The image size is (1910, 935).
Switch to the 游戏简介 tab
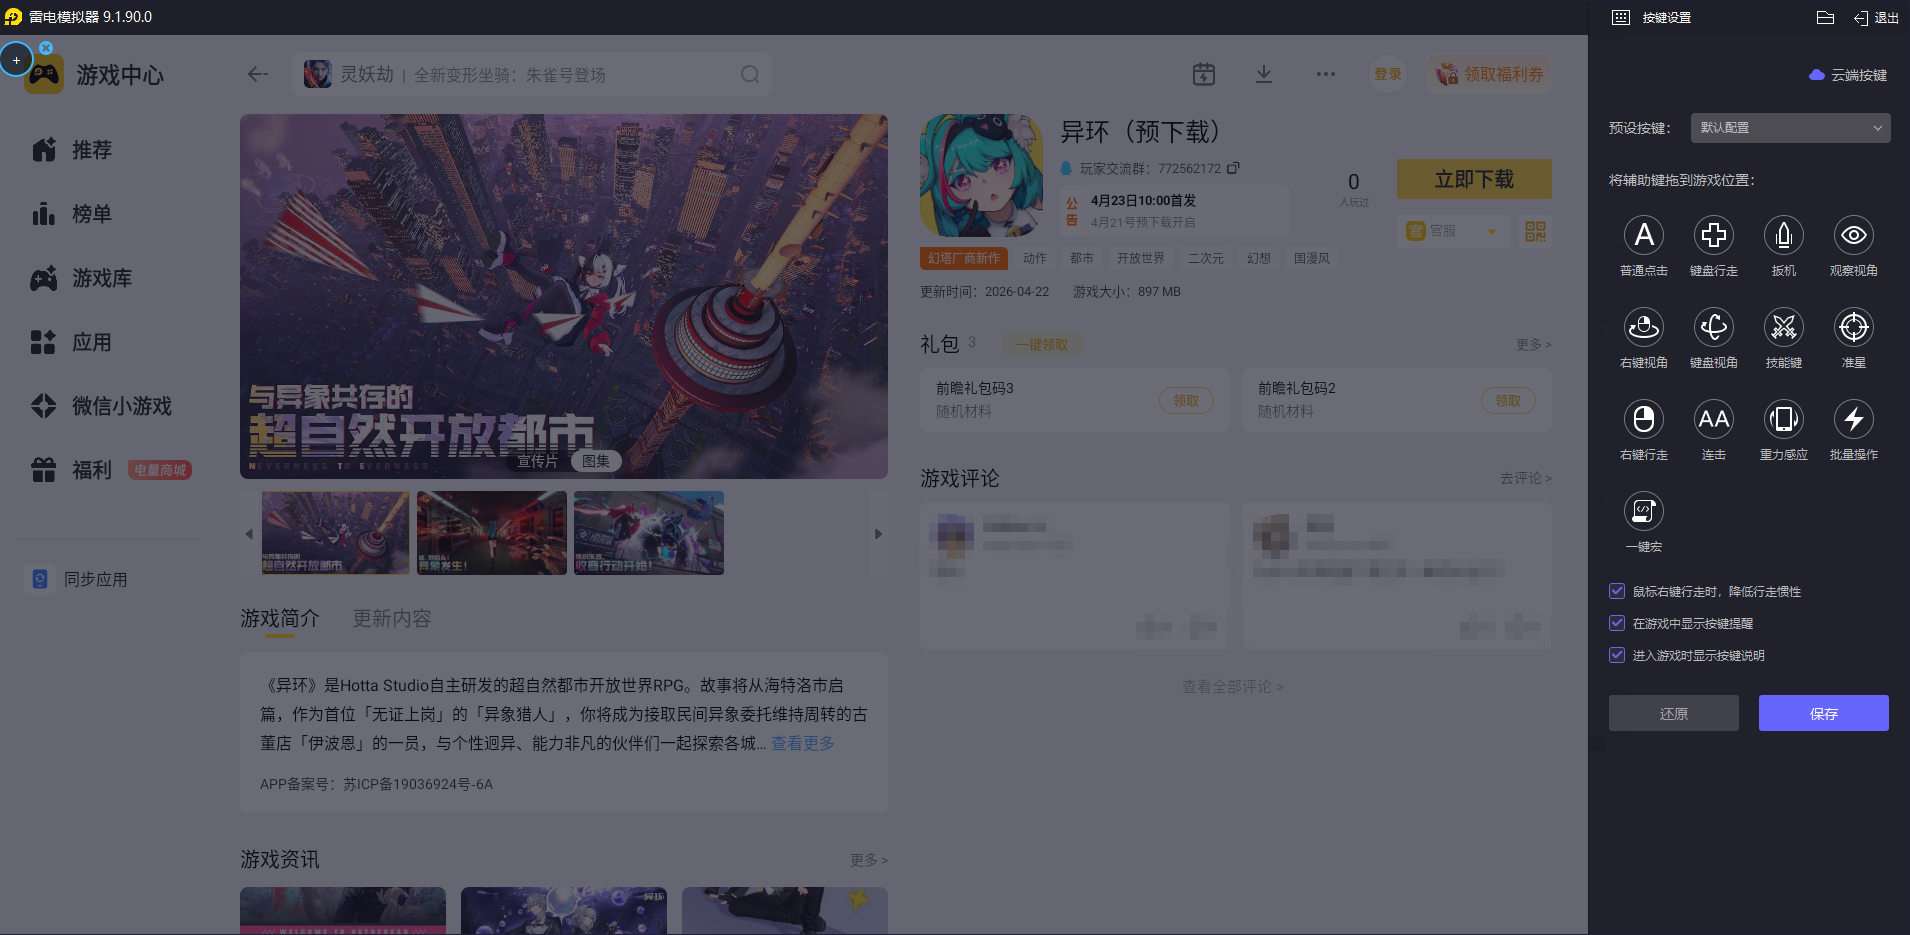click(x=280, y=619)
